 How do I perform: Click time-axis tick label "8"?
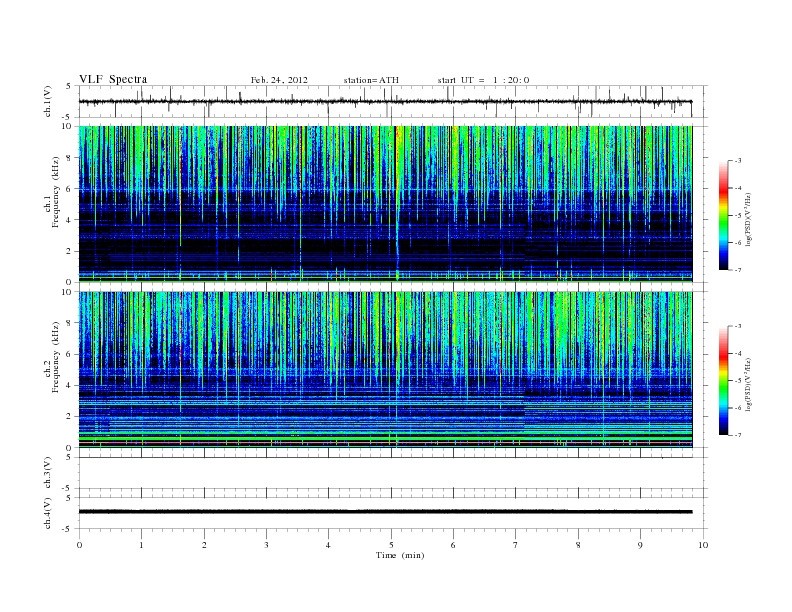(x=578, y=545)
